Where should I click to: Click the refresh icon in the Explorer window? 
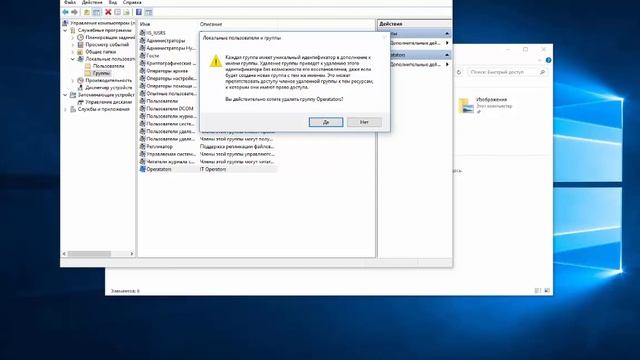(x=459, y=72)
